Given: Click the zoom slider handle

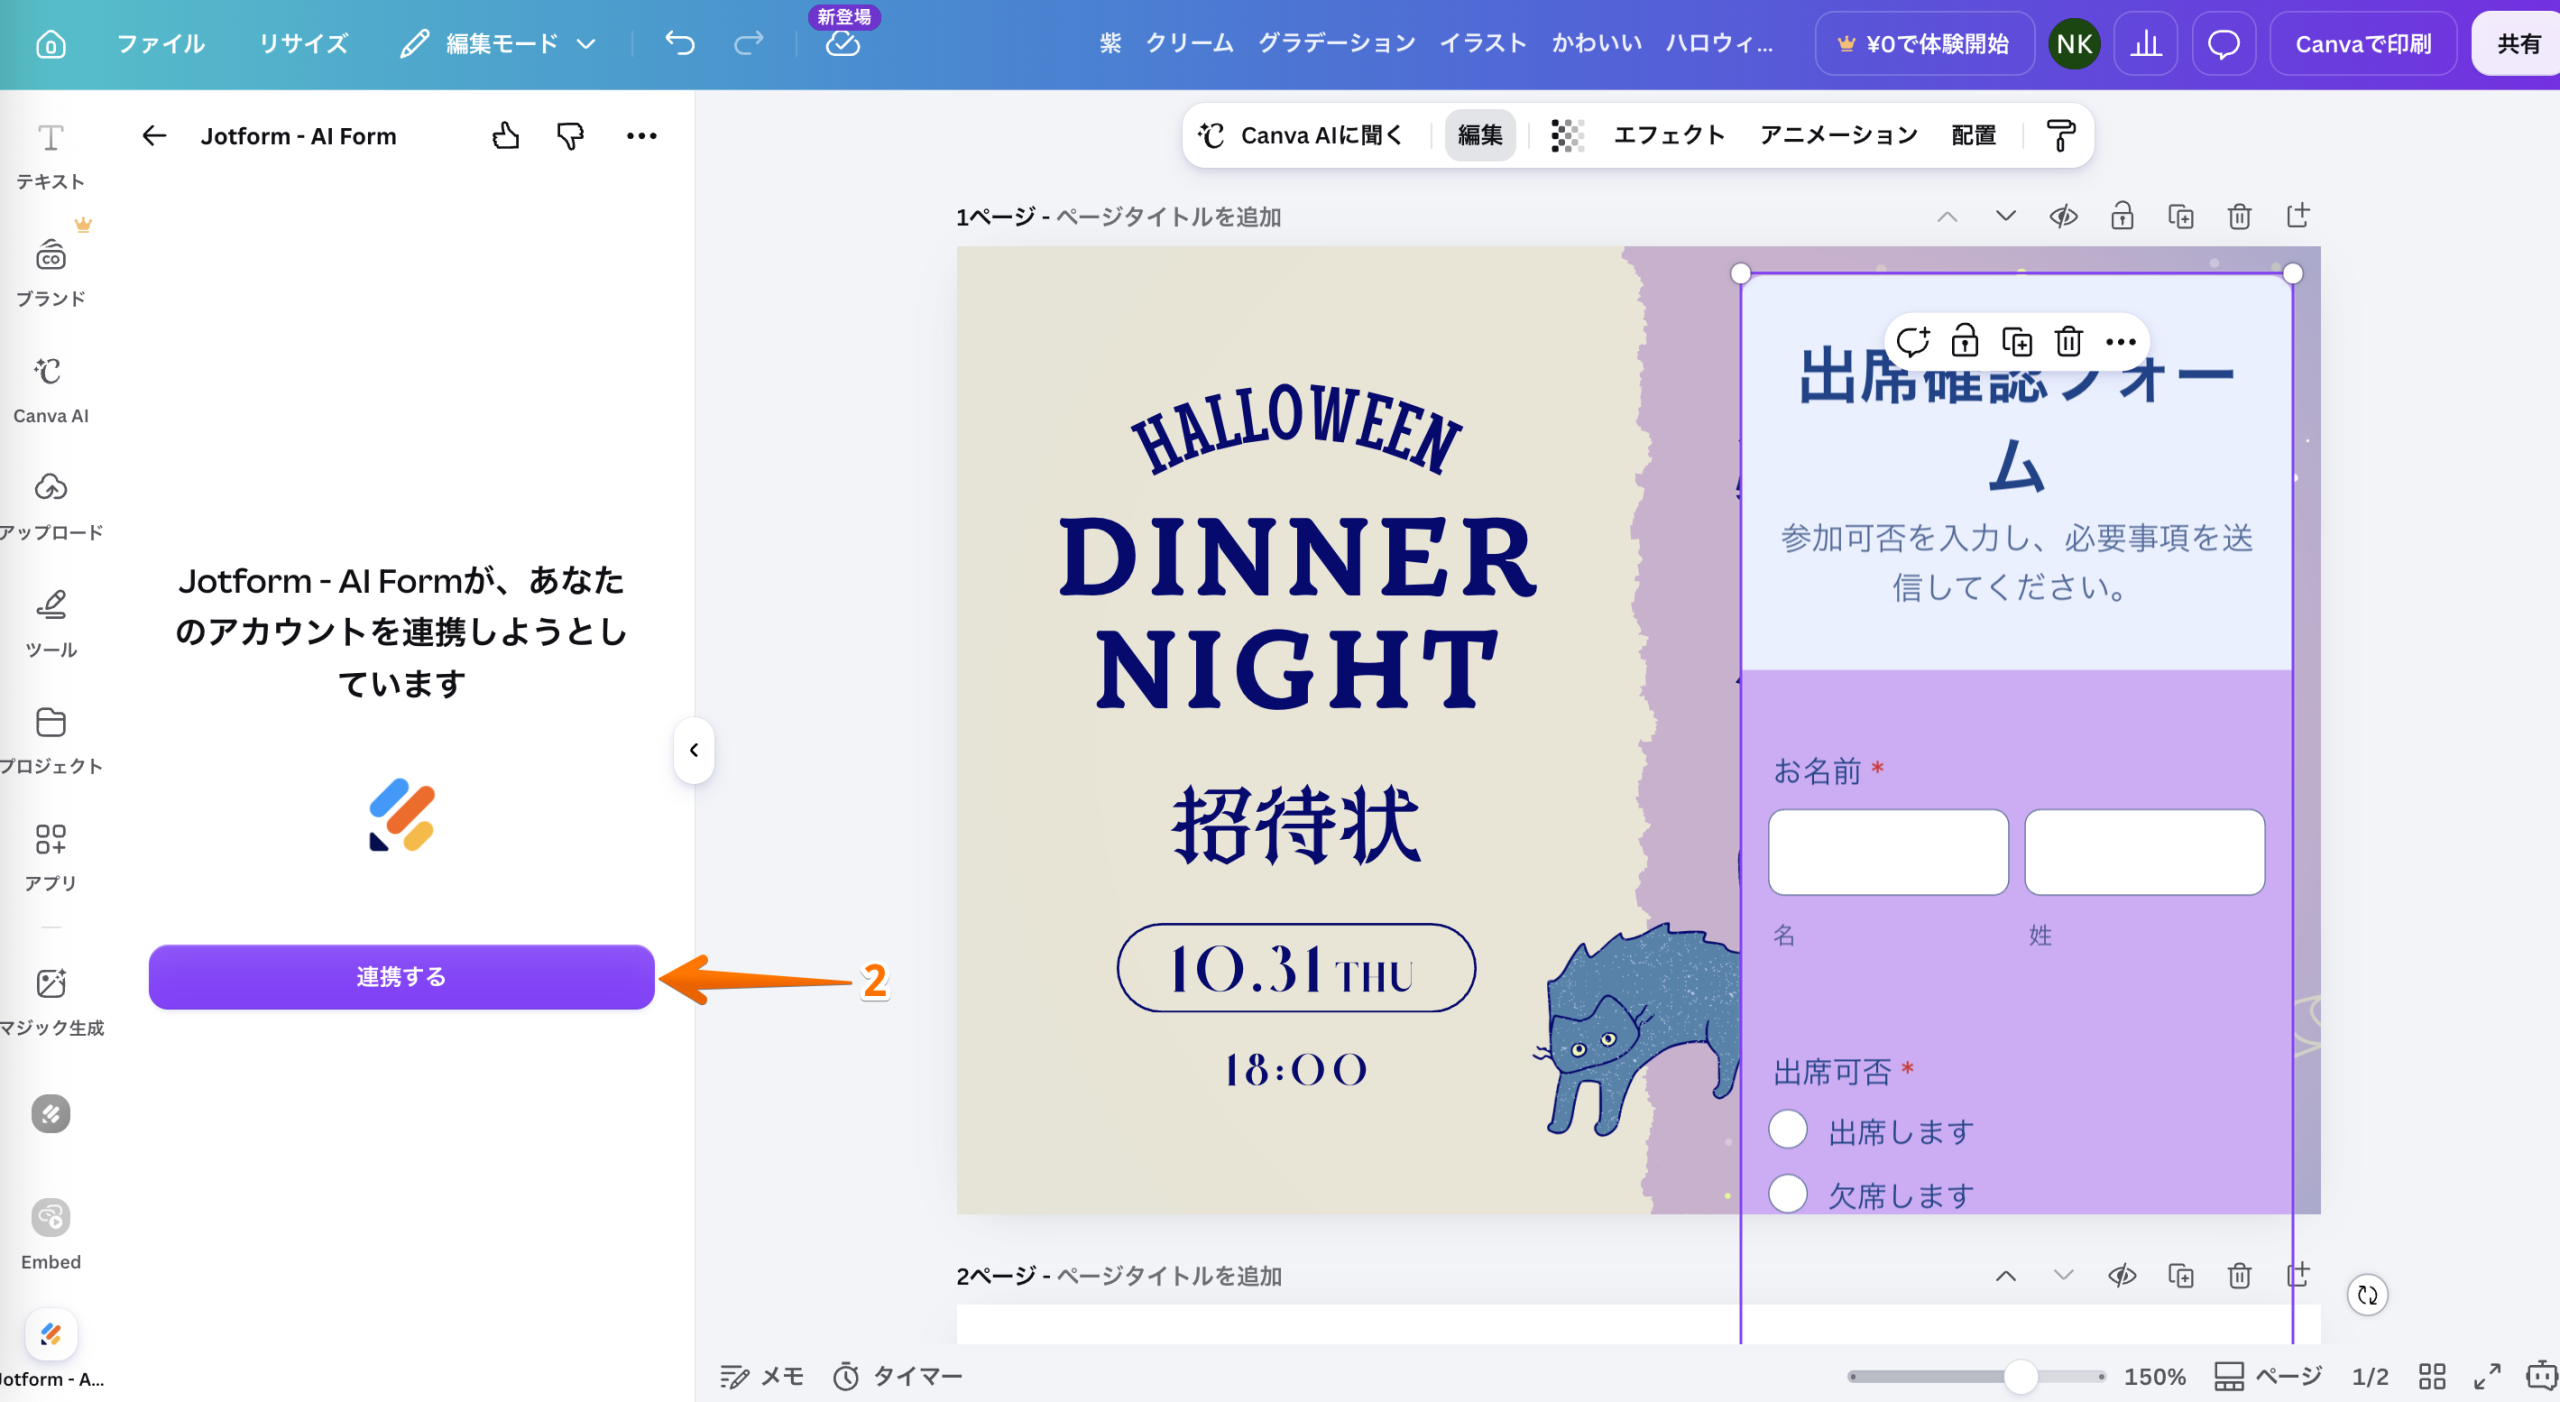Looking at the screenshot, I should pyautogui.click(x=2021, y=1377).
